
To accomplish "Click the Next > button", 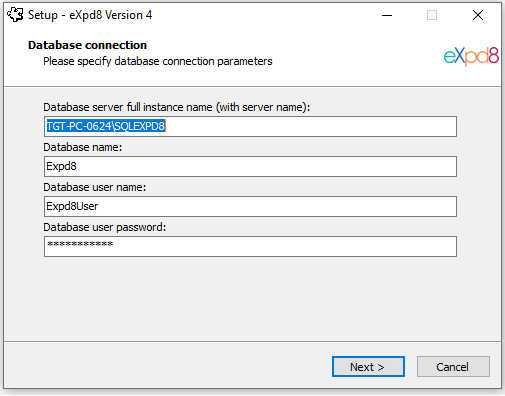I will [368, 367].
